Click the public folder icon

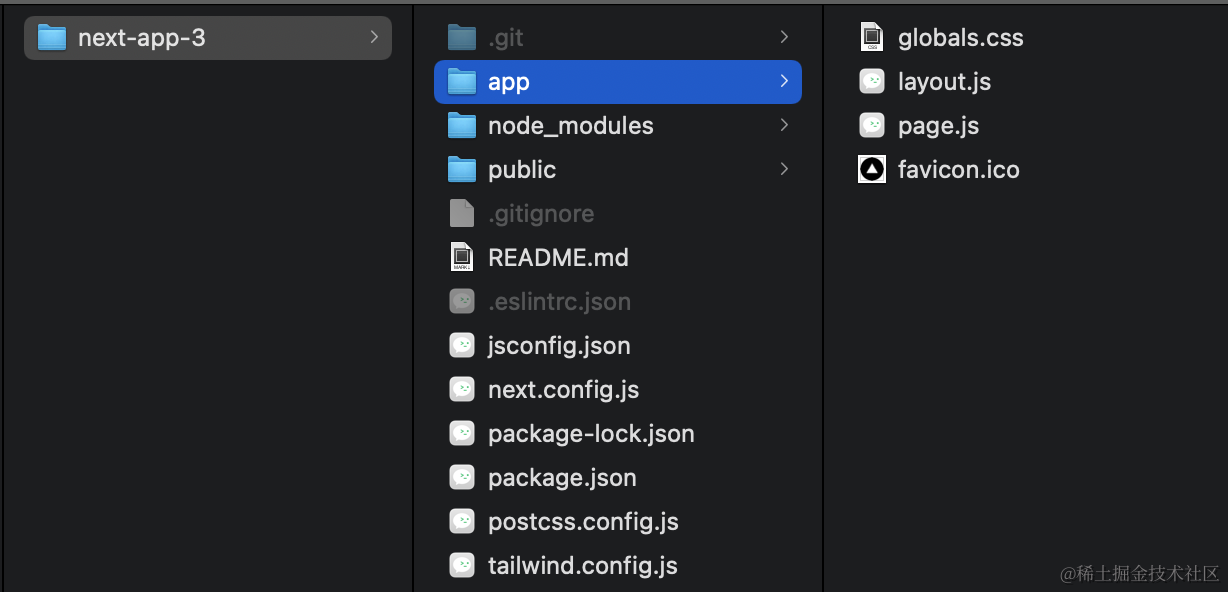pos(461,170)
